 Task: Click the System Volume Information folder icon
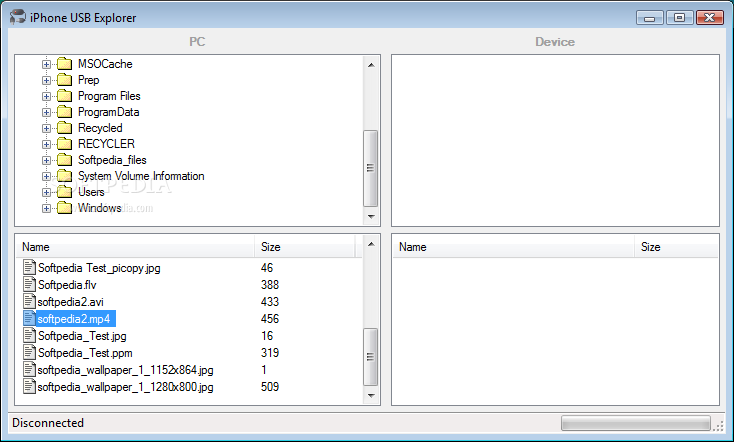[x=65, y=176]
